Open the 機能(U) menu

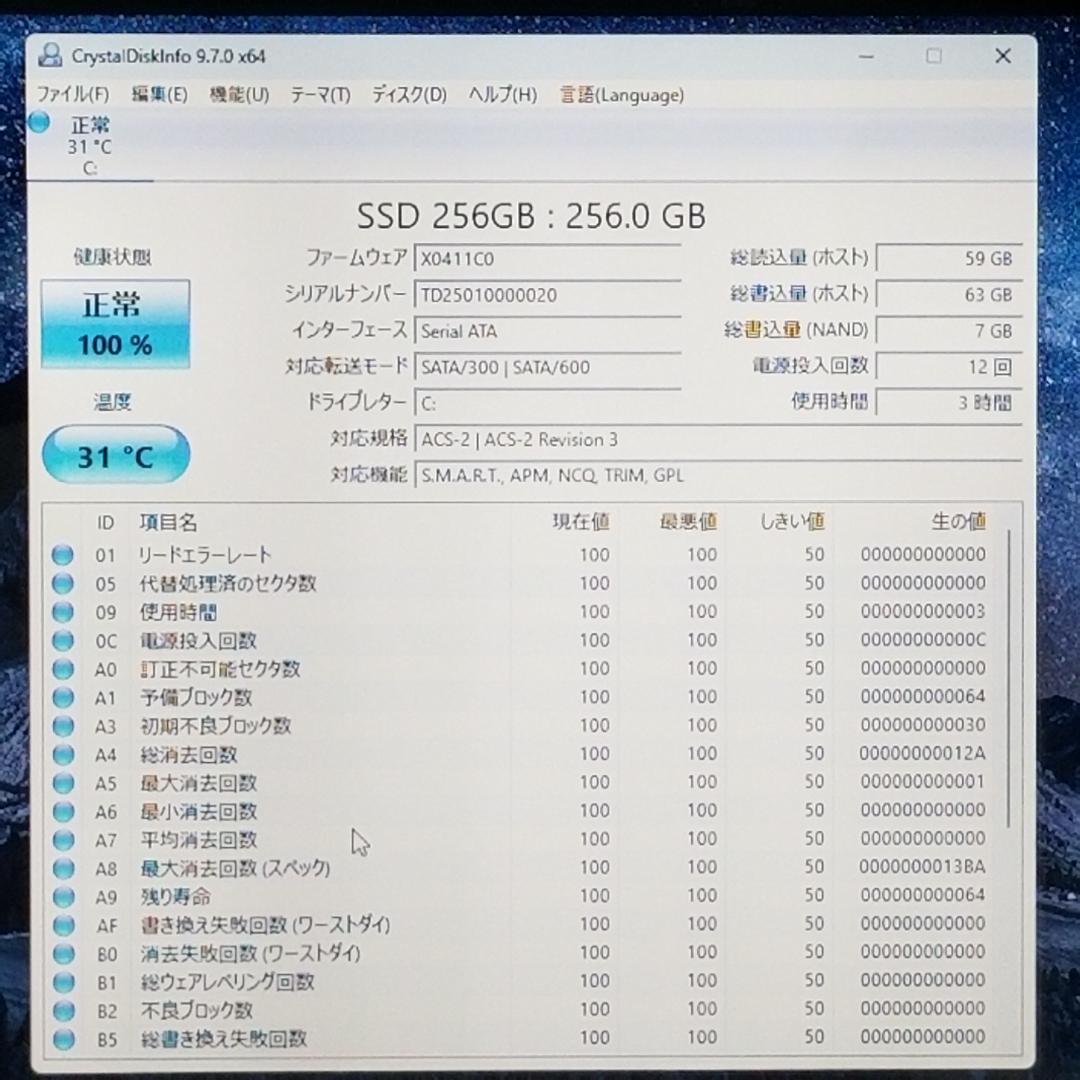pos(237,95)
